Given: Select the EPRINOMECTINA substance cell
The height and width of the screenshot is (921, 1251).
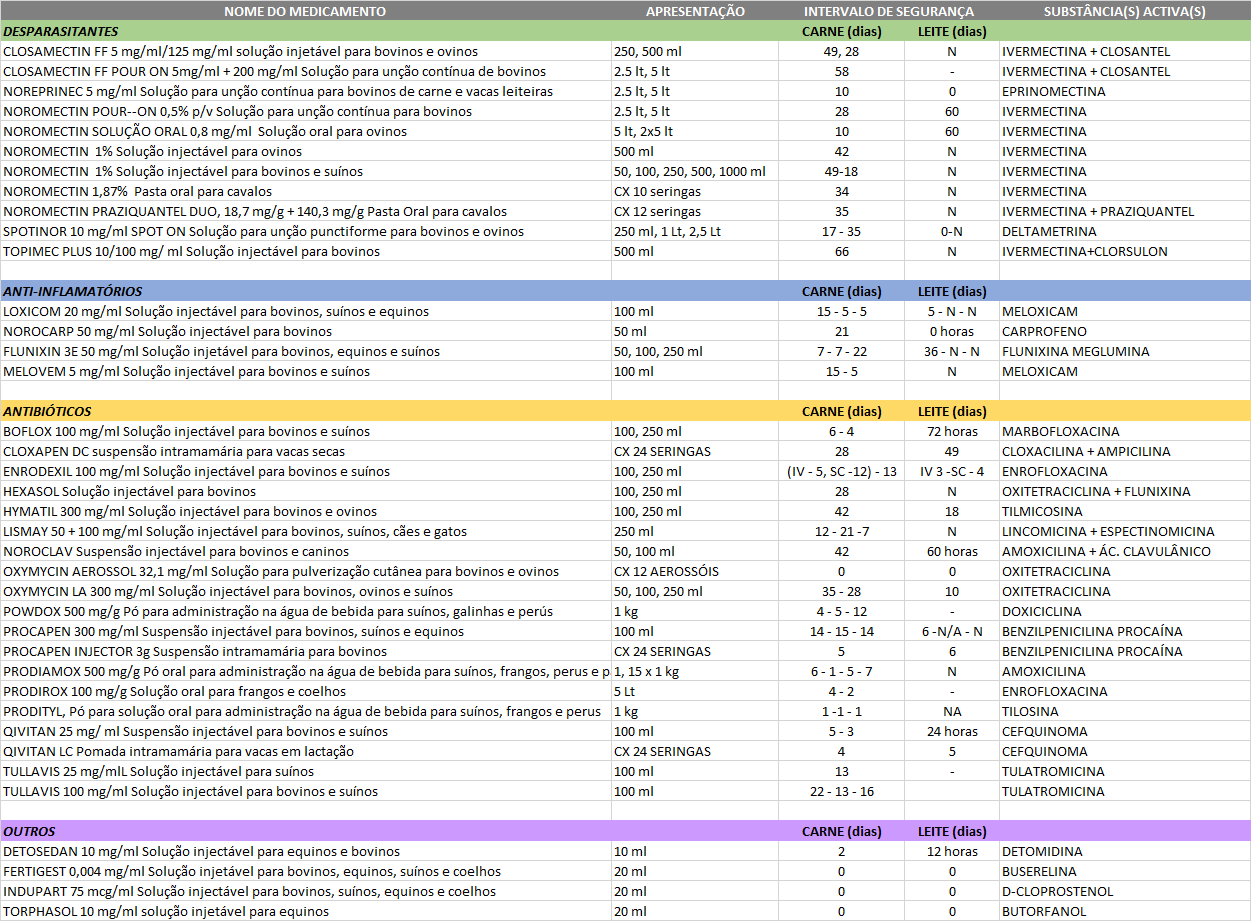Looking at the screenshot, I should click(x=1125, y=91).
